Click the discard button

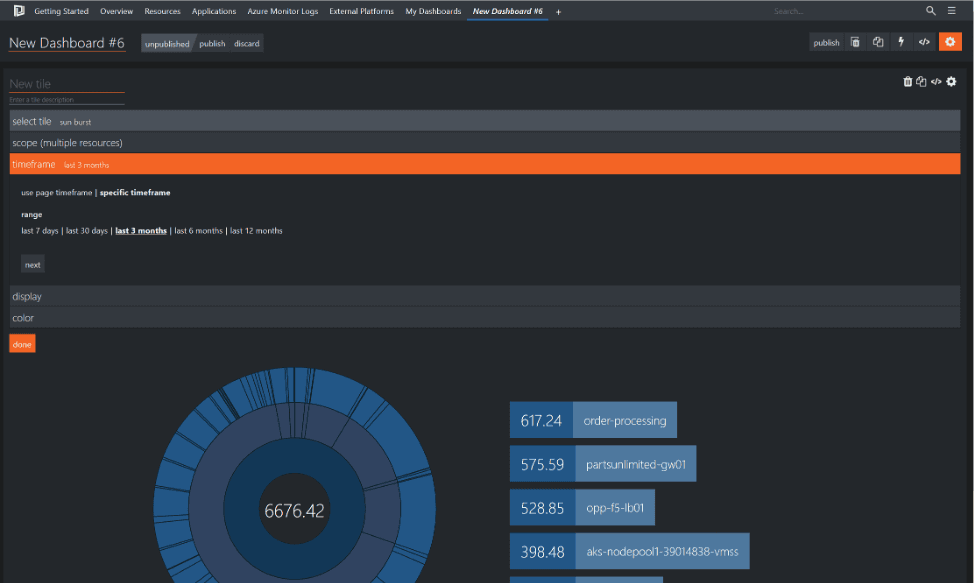pyautogui.click(x=247, y=43)
